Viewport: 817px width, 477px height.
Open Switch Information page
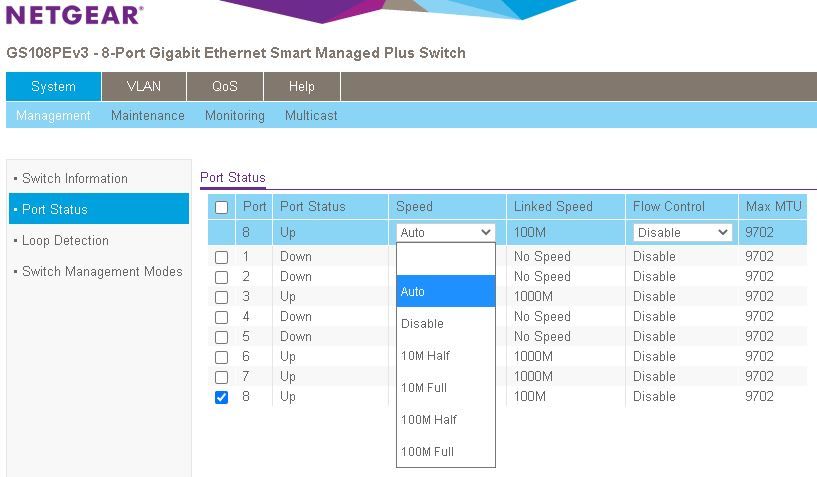75,178
